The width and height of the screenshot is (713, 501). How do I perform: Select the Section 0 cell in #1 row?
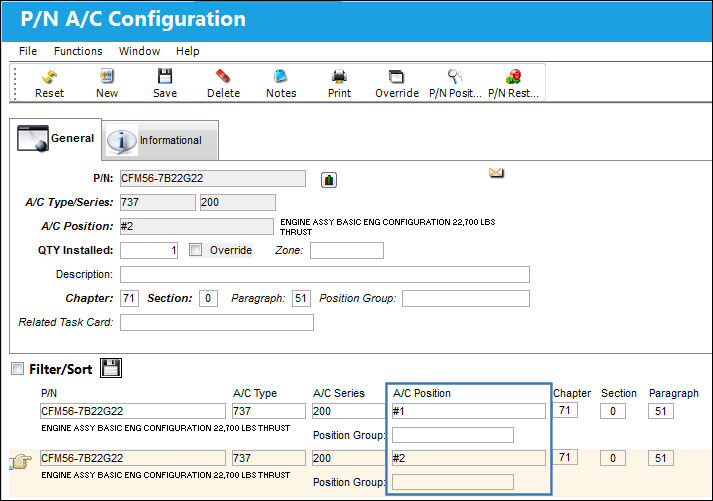click(613, 411)
